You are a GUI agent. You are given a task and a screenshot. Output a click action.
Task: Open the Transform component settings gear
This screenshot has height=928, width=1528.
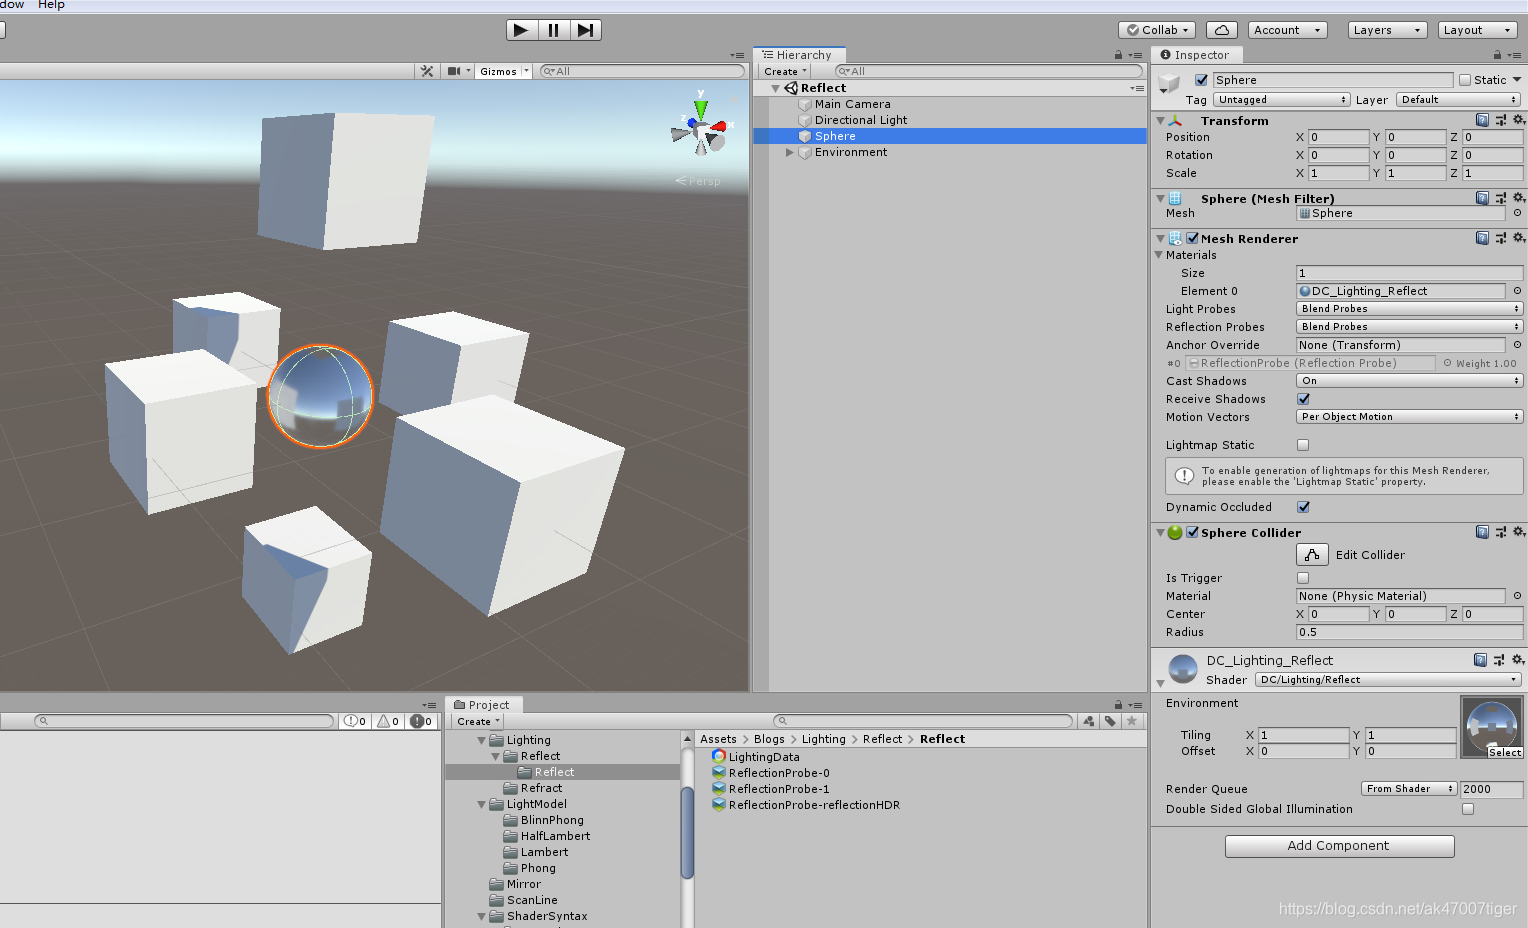coord(1520,119)
